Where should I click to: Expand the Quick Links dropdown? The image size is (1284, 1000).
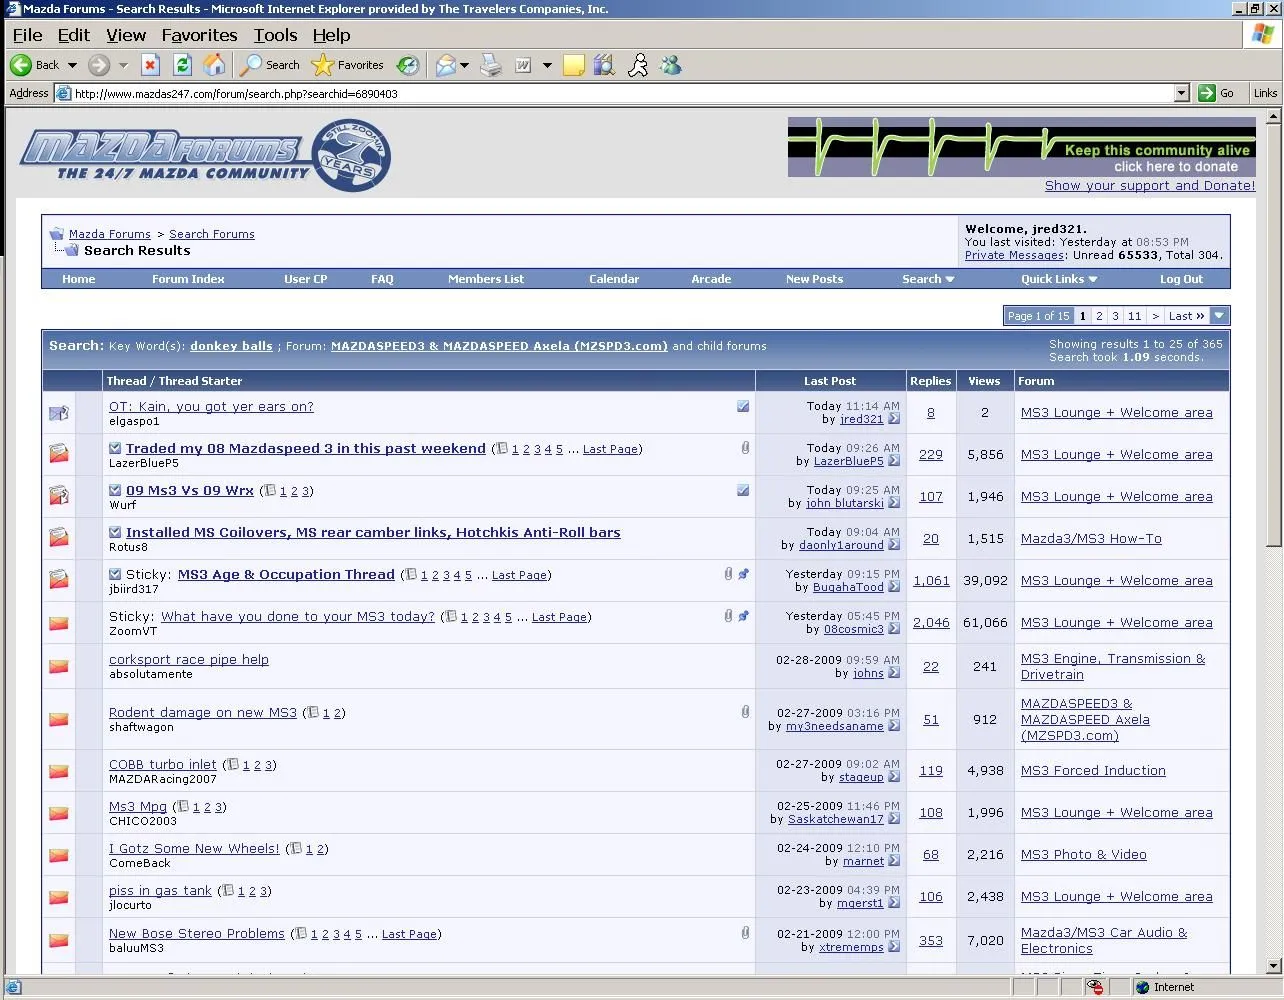pyautogui.click(x=1058, y=279)
